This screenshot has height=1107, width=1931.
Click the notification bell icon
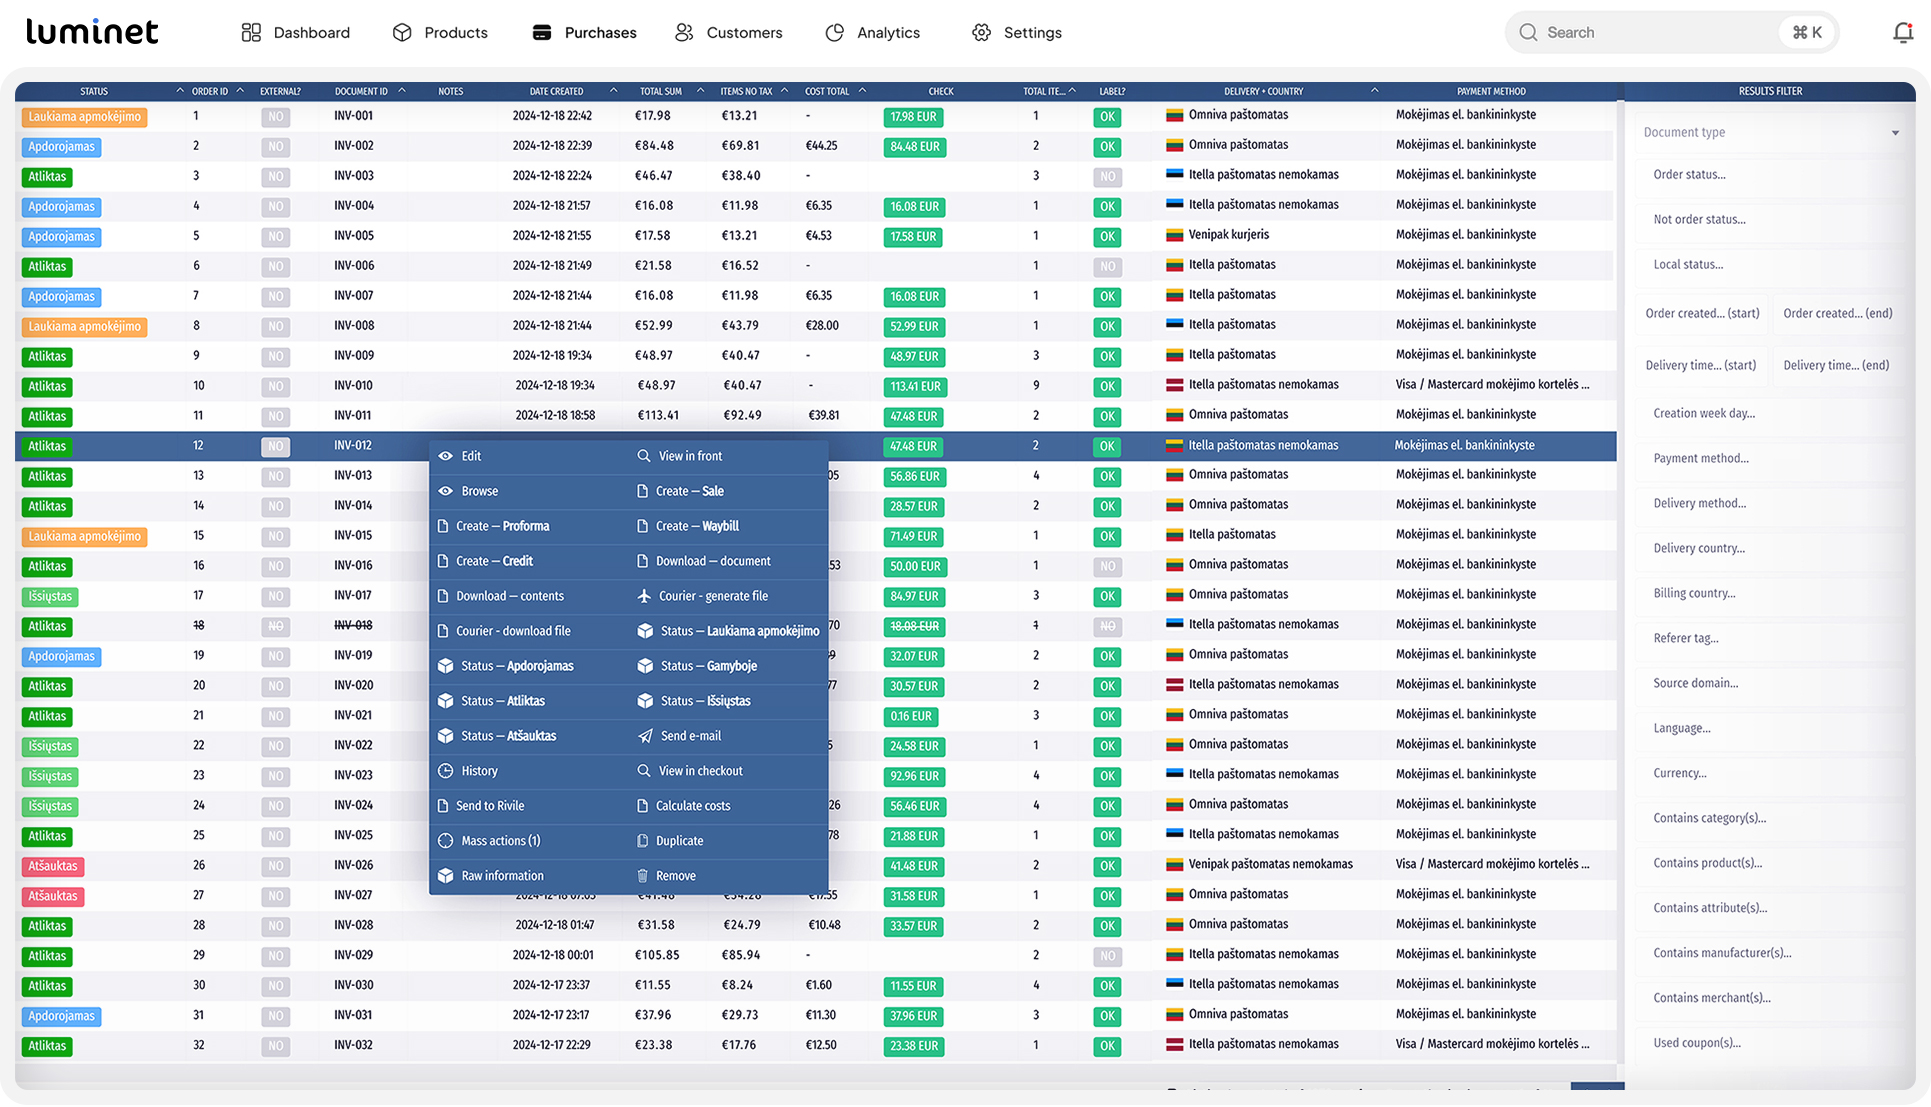tap(1902, 33)
